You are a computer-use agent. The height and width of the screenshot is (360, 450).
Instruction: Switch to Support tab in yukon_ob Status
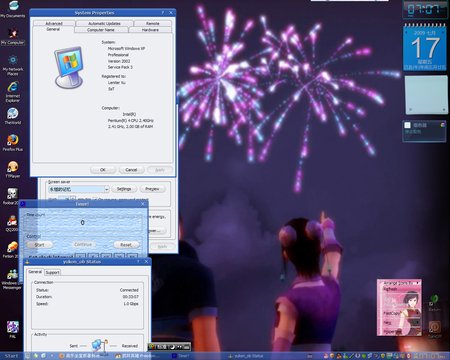point(53,272)
